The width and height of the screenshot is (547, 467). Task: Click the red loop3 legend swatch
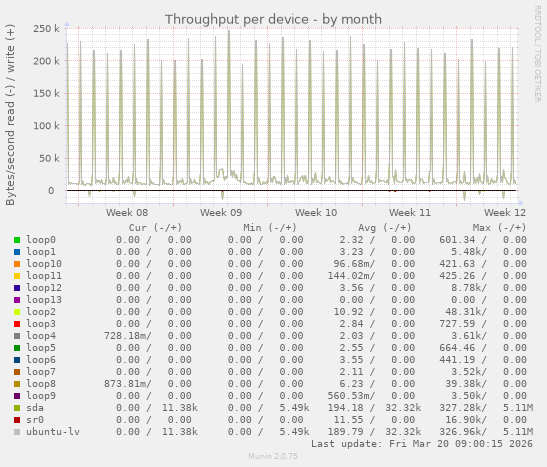17,324
